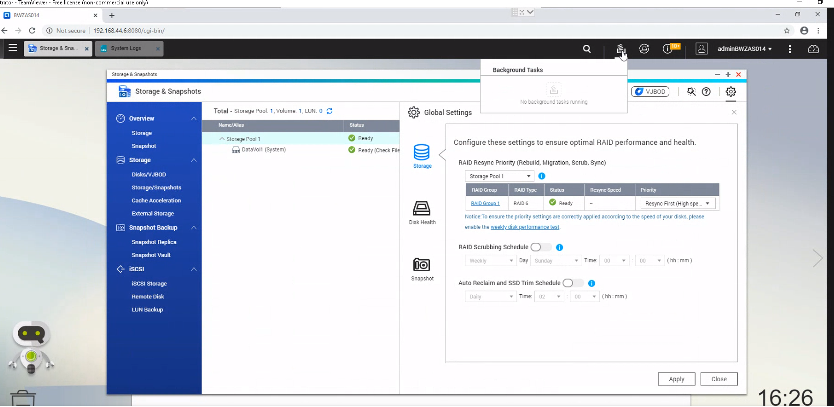Enable the RAID Scrubbing Schedule toggle
The height and width of the screenshot is (407, 834).
pyautogui.click(x=541, y=247)
